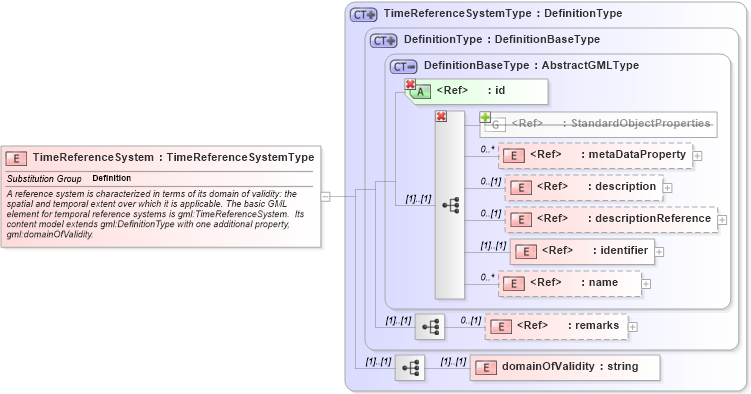The image size is (751, 394).
Task: Collapse the TimeReferenceSystem element minus box
Action: coord(325,196)
